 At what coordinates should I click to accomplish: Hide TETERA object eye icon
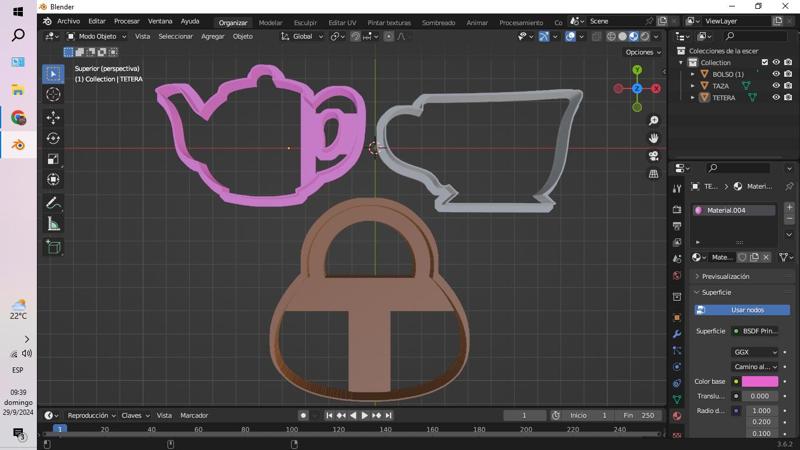pos(776,97)
